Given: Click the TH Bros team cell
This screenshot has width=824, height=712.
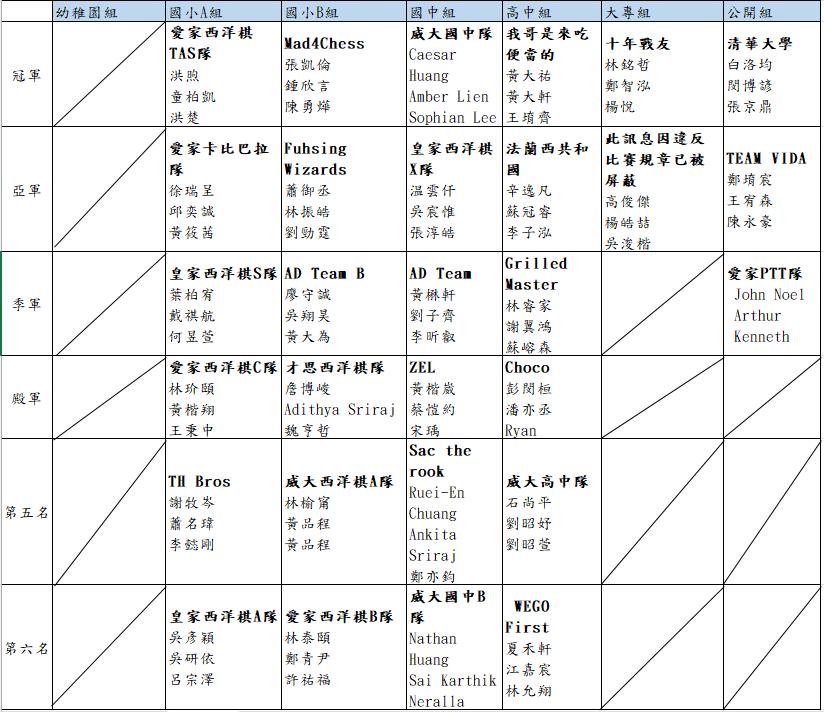Looking at the screenshot, I should (222, 512).
